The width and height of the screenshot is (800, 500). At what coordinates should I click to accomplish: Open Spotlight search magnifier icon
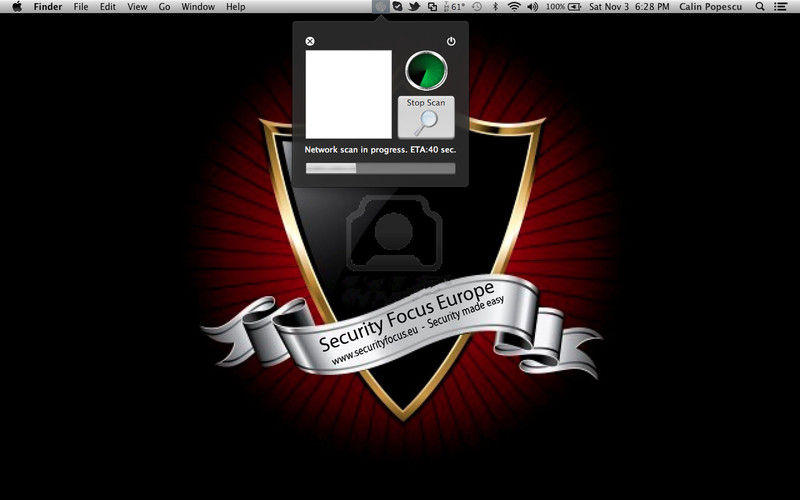pyautogui.click(x=760, y=7)
